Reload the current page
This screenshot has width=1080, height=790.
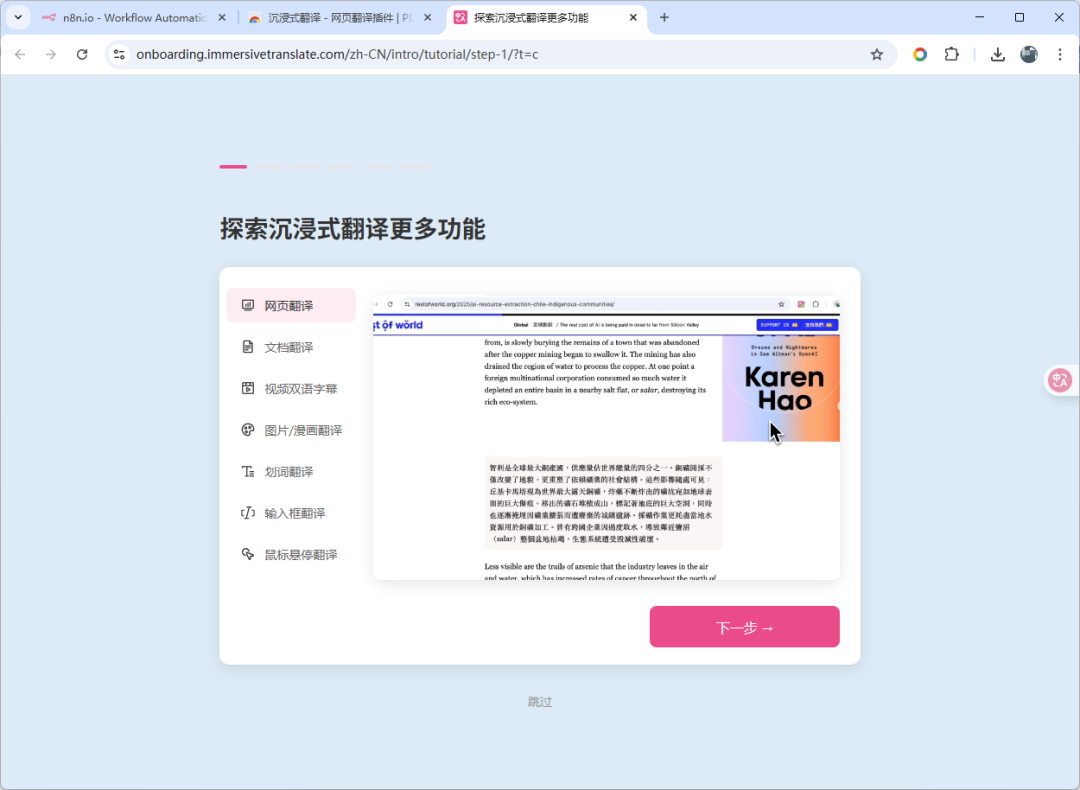82,54
